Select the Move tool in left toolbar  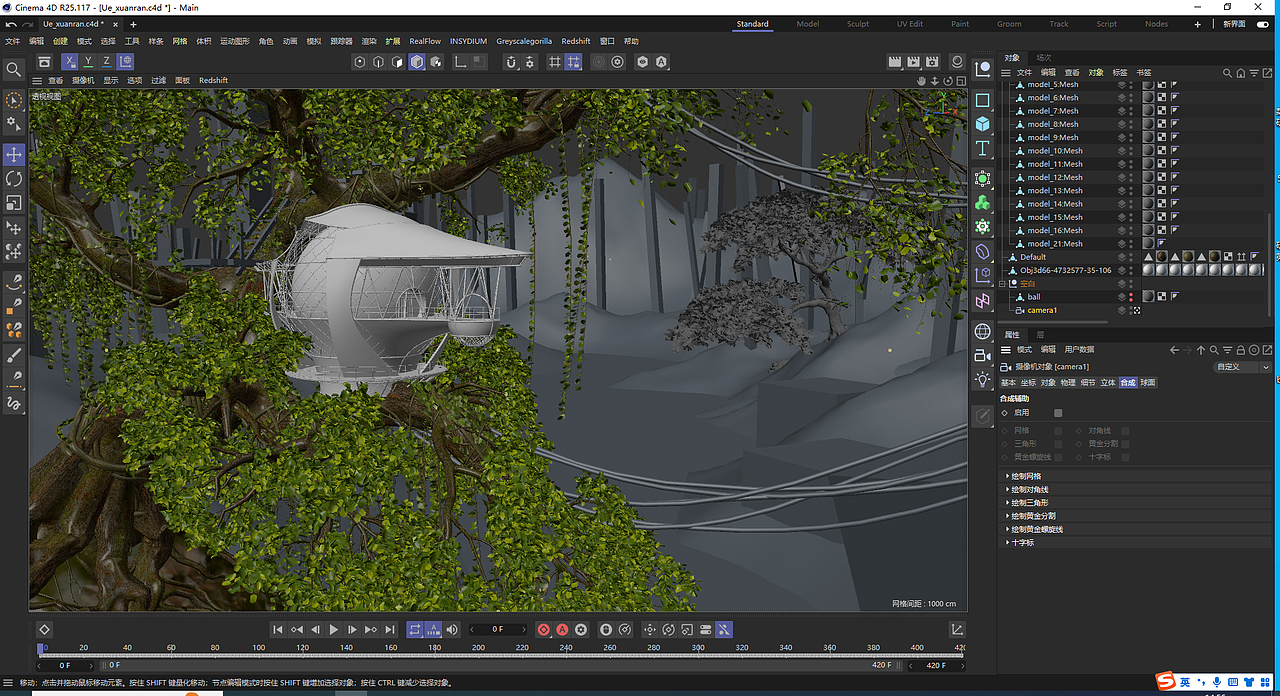pyautogui.click(x=14, y=155)
